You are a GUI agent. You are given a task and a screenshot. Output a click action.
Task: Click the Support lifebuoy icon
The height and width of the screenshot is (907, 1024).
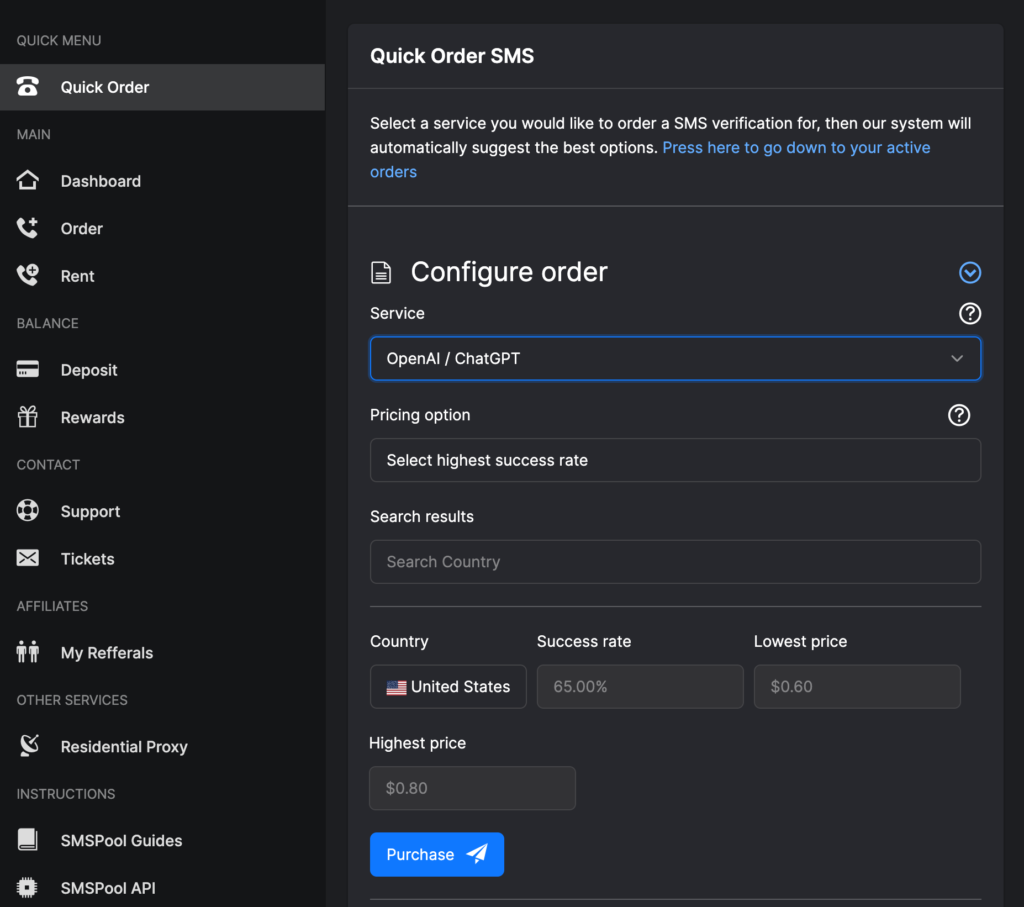27,511
